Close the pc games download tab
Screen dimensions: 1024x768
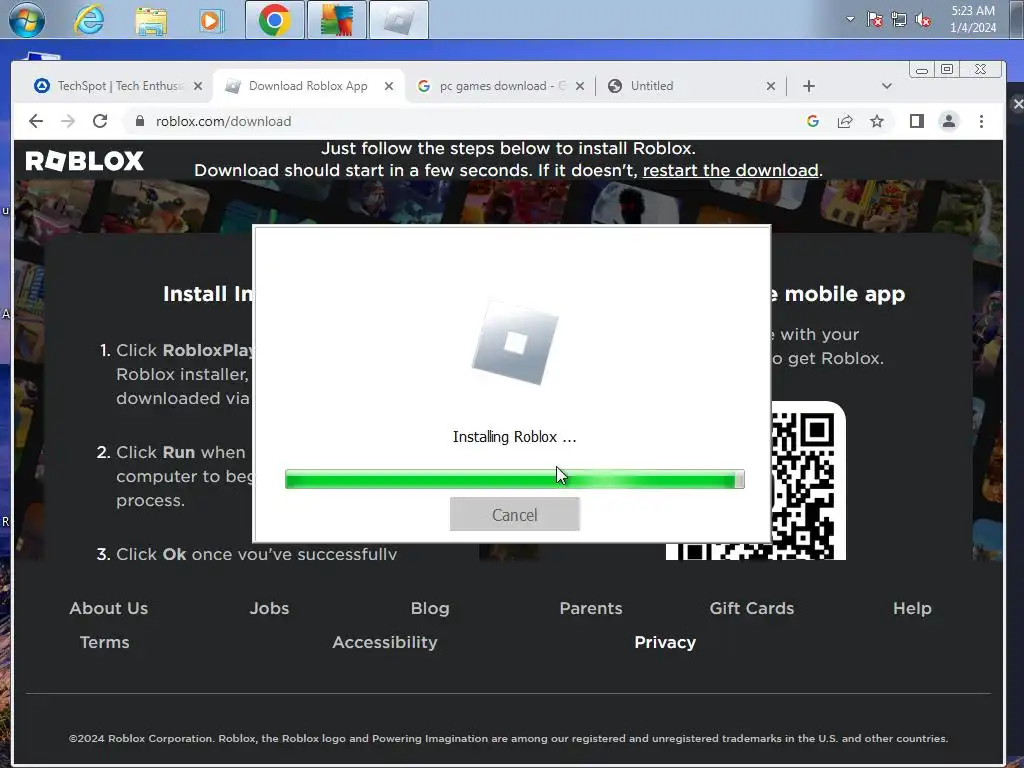pos(579,86)
